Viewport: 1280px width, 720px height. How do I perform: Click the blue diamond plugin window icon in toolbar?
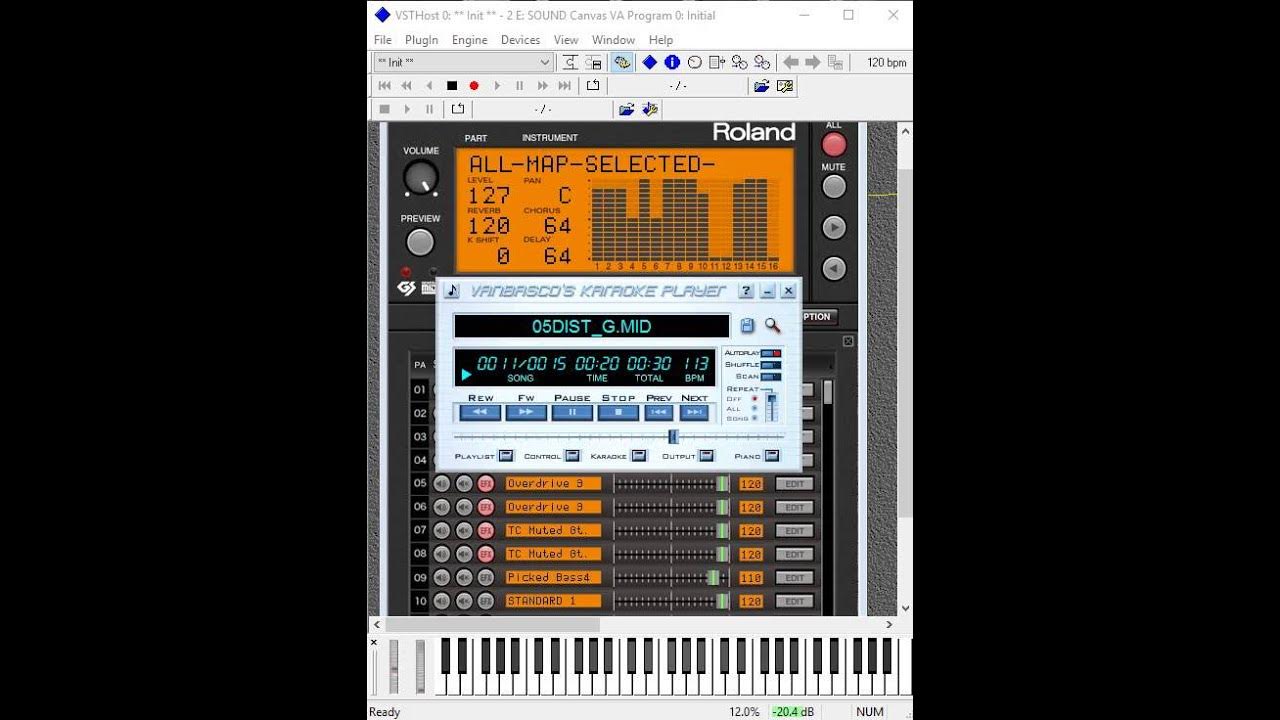649,62
